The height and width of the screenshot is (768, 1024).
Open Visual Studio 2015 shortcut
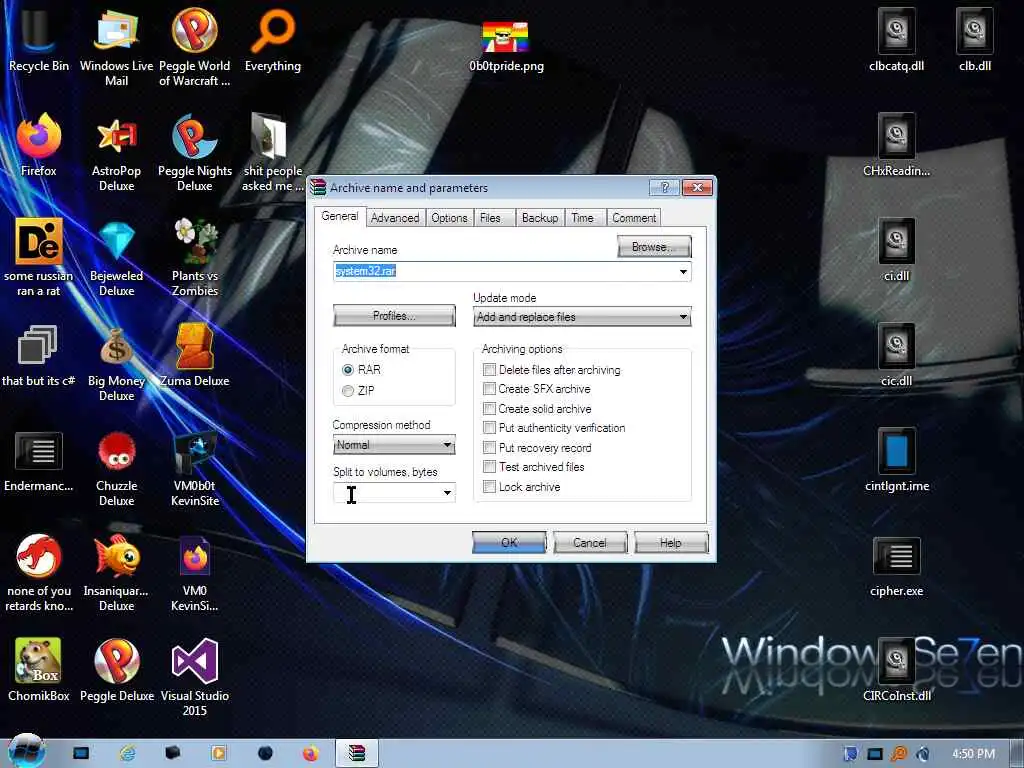point(195,677)
